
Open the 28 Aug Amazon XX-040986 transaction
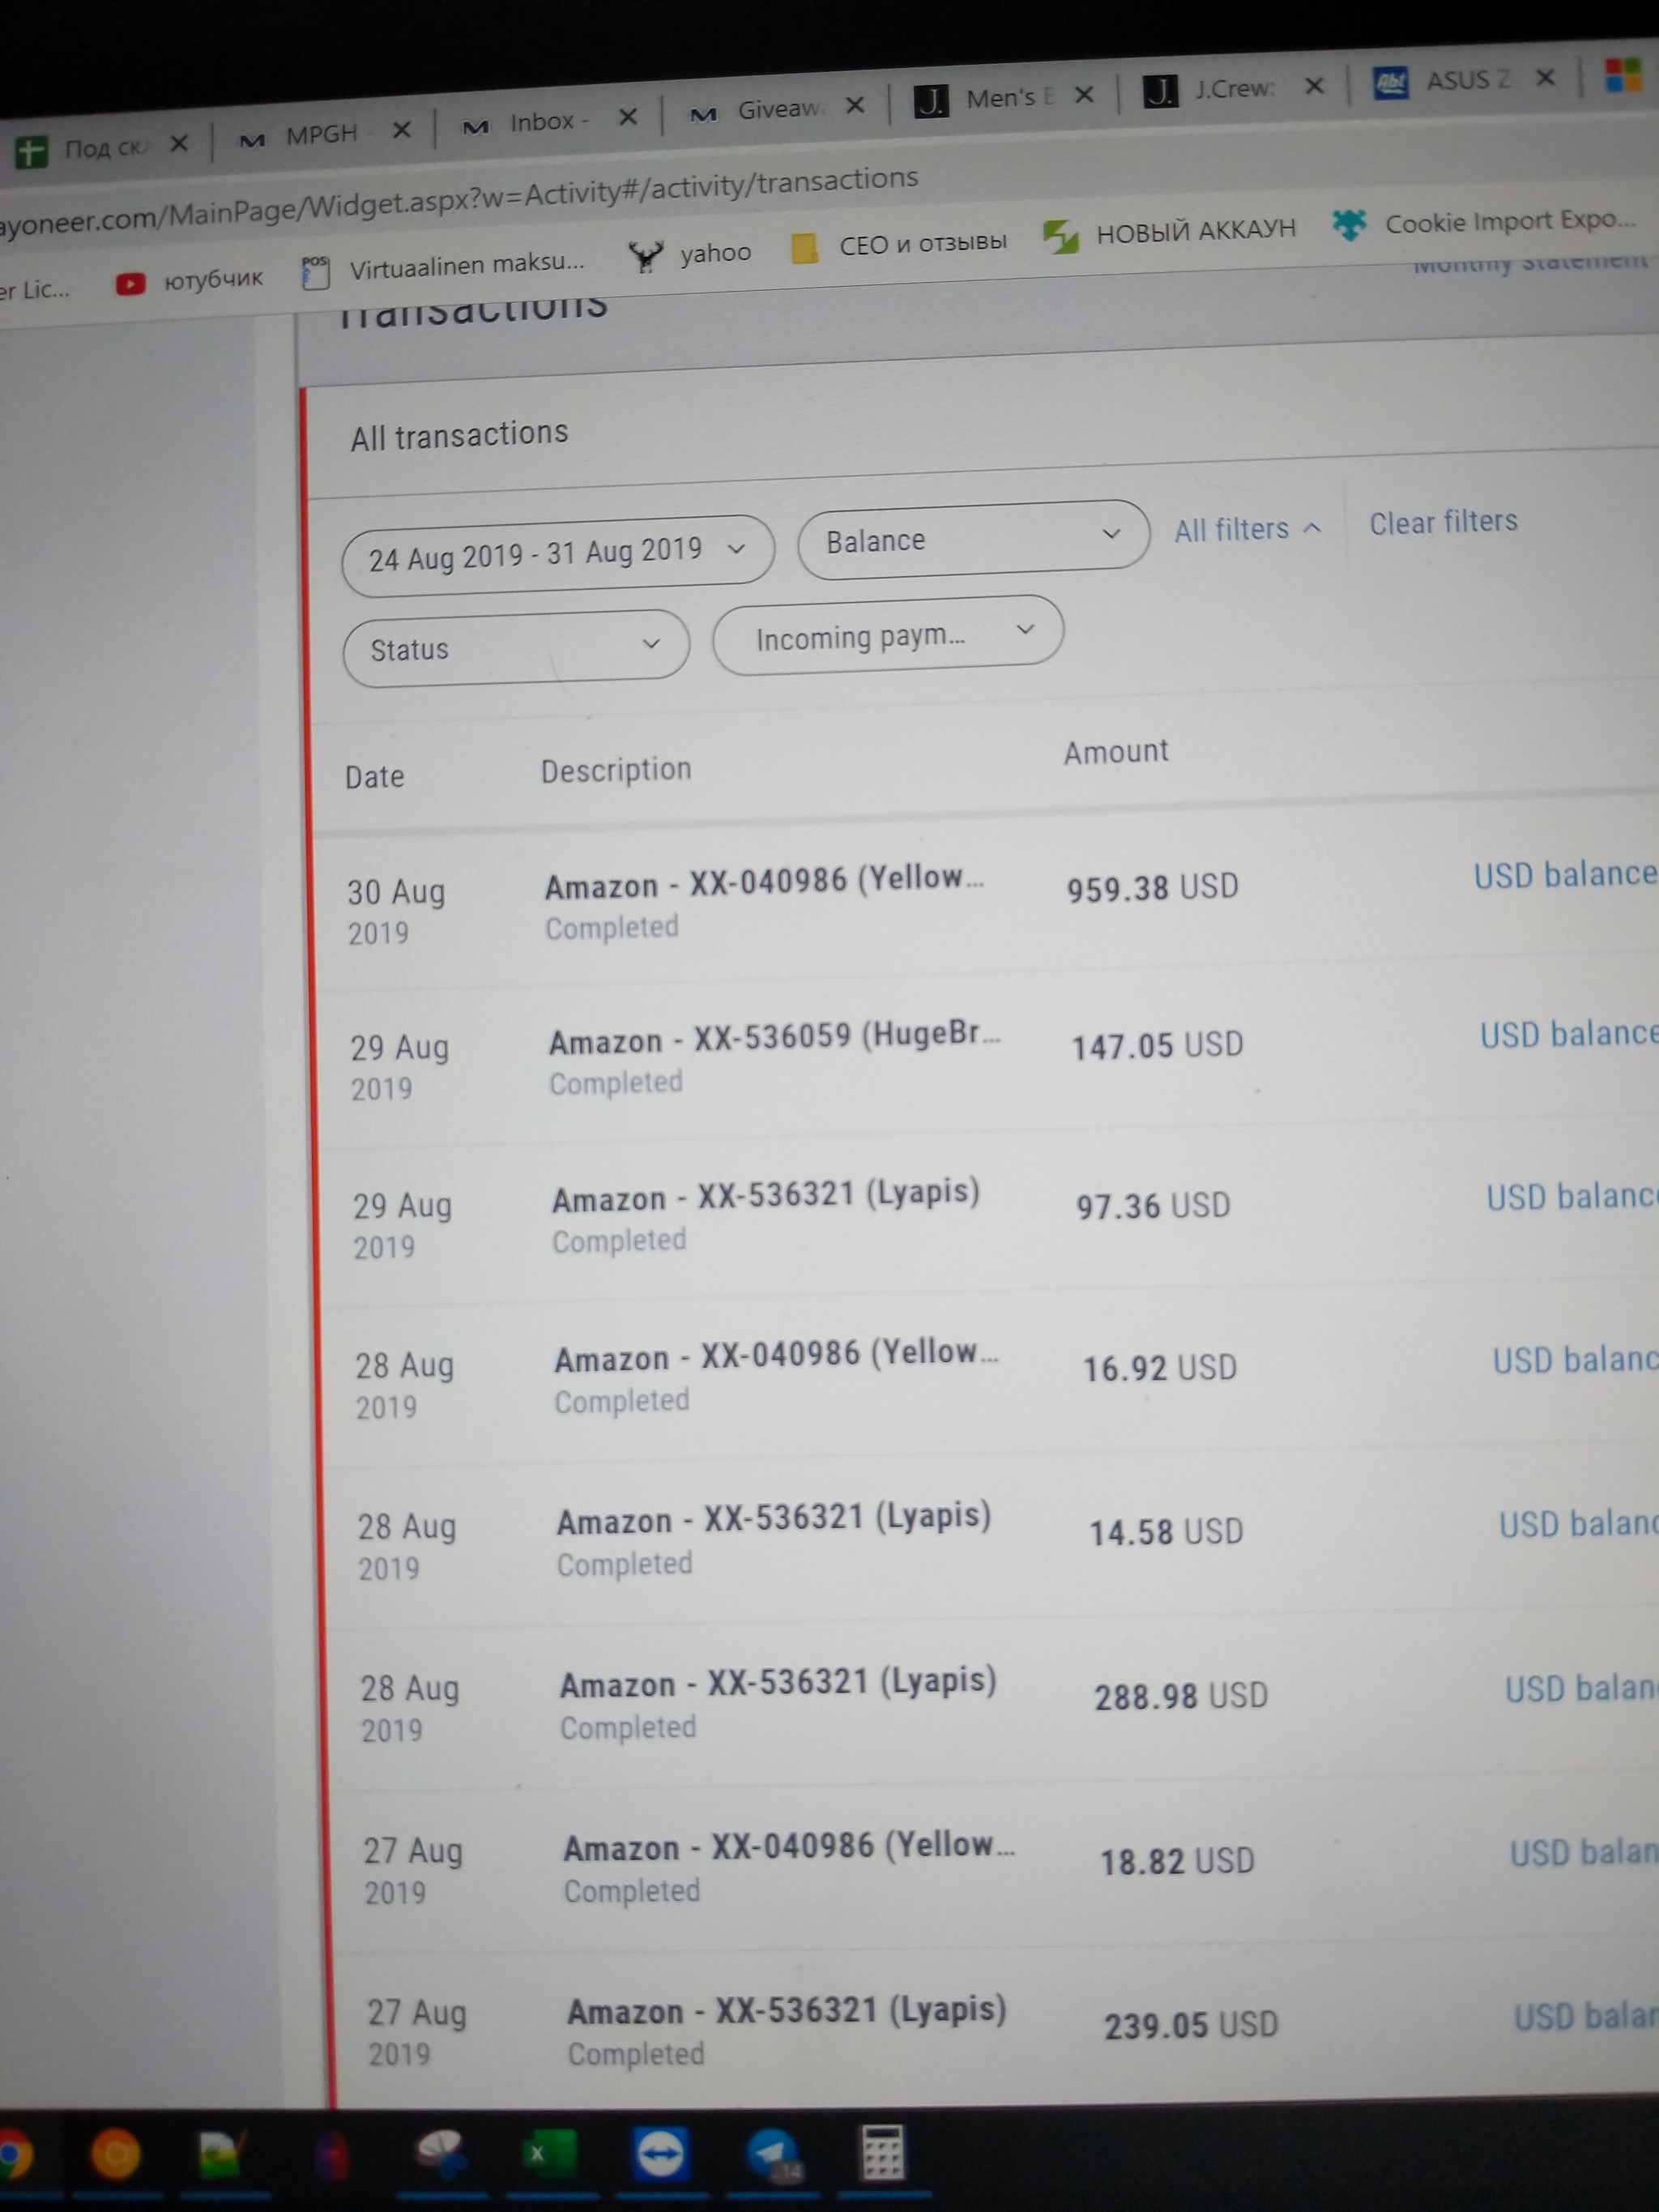777,1355
